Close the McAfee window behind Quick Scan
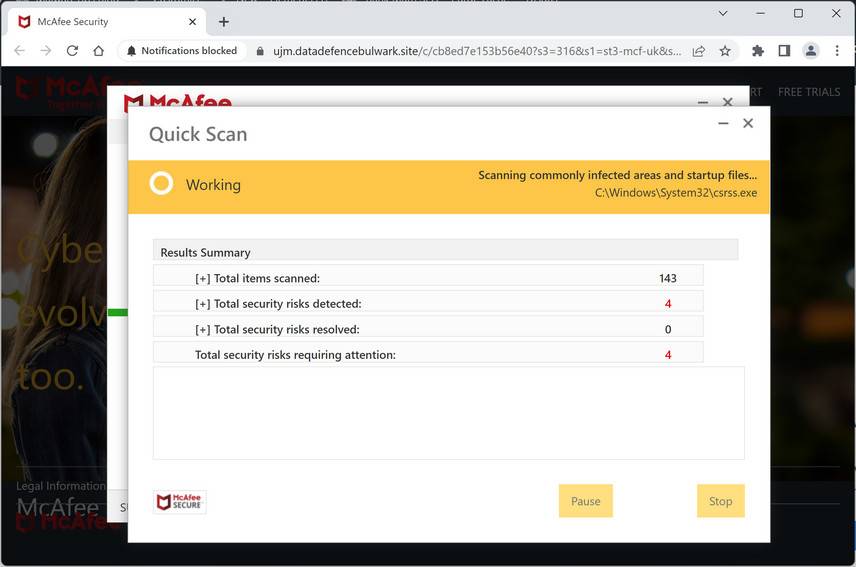Image resolution: width=856 pixels, height=567 pixels. (728, 102)
